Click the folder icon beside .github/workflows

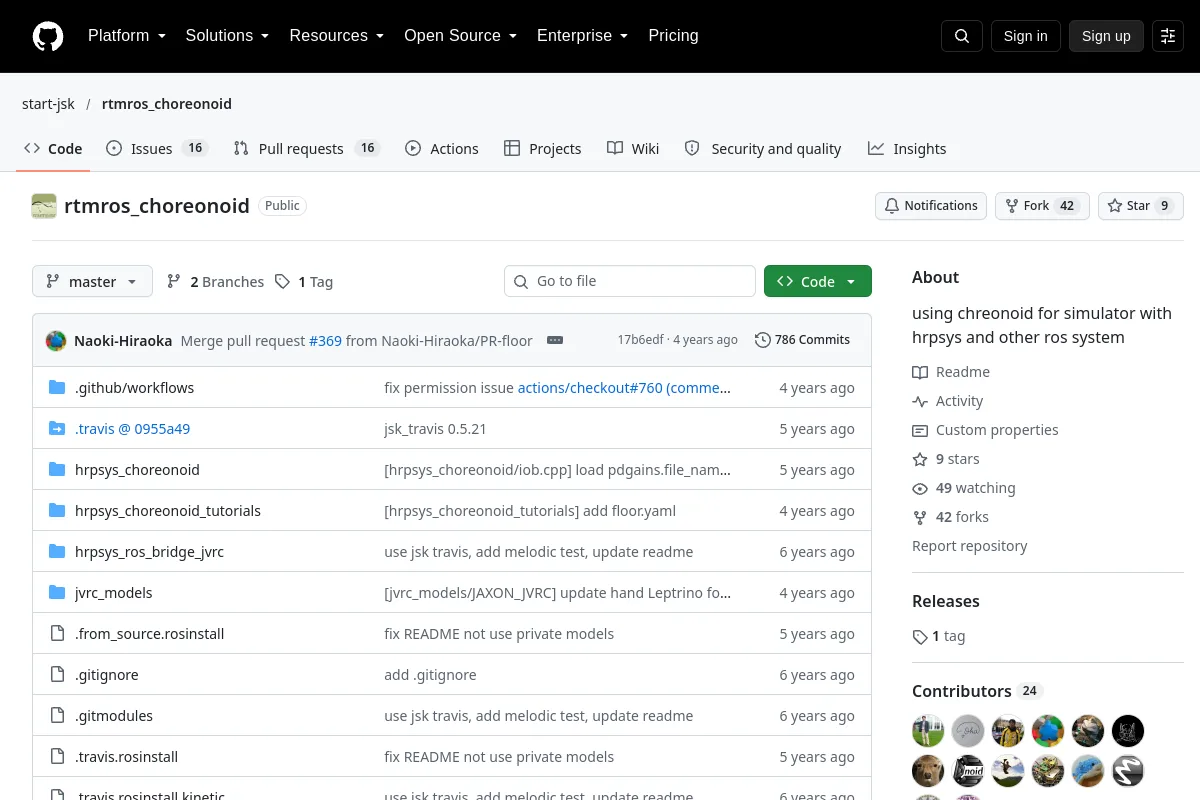[57, 388]
